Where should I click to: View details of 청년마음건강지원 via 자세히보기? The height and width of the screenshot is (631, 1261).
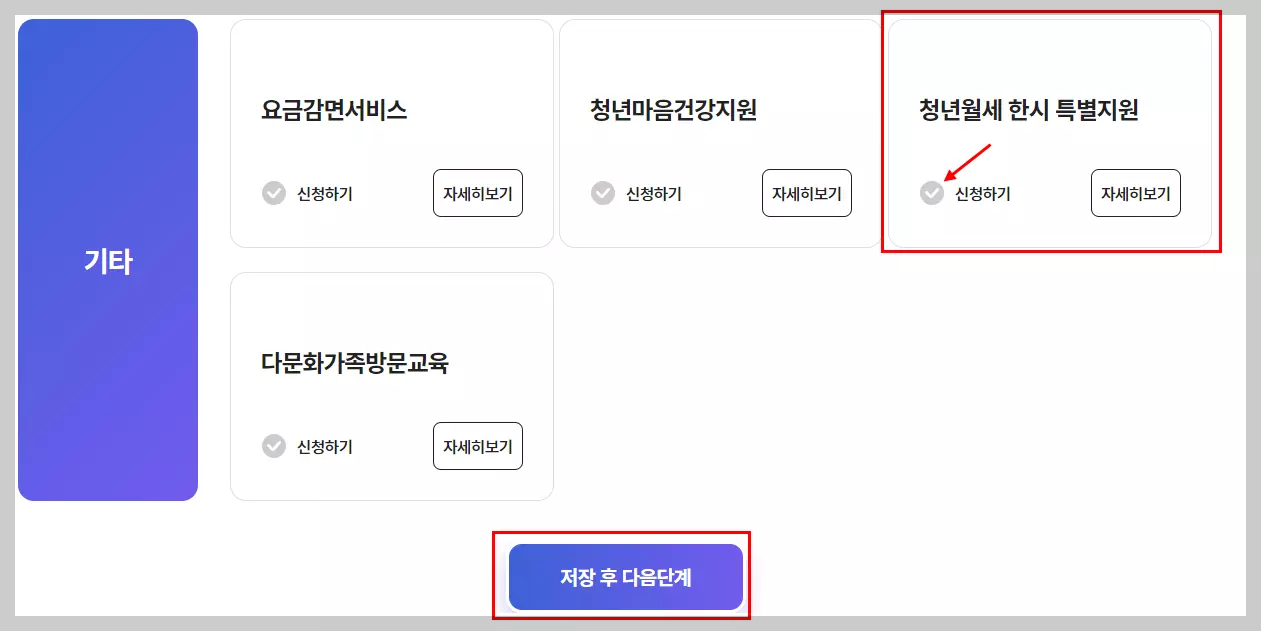806,193
